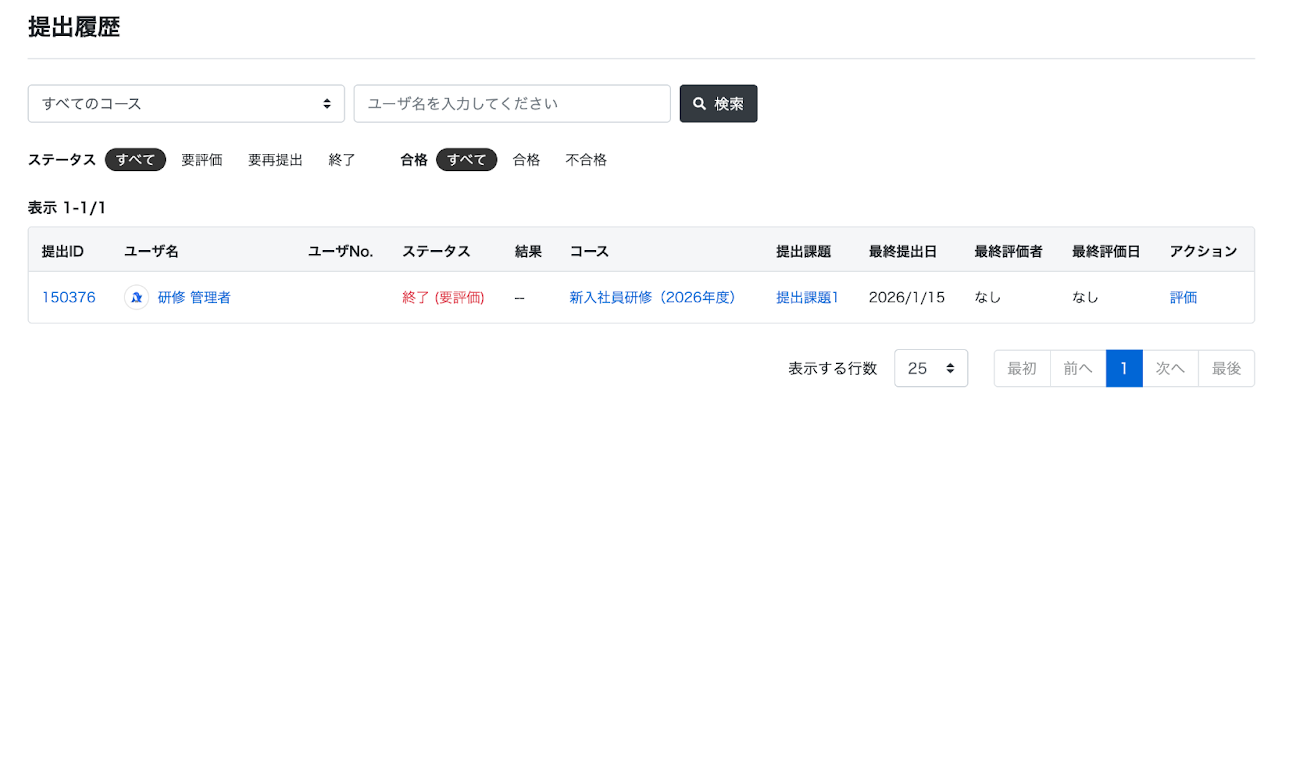Click the 結果 column header
The width and height of the screenshot is (1289, 768).
point(528,251)
